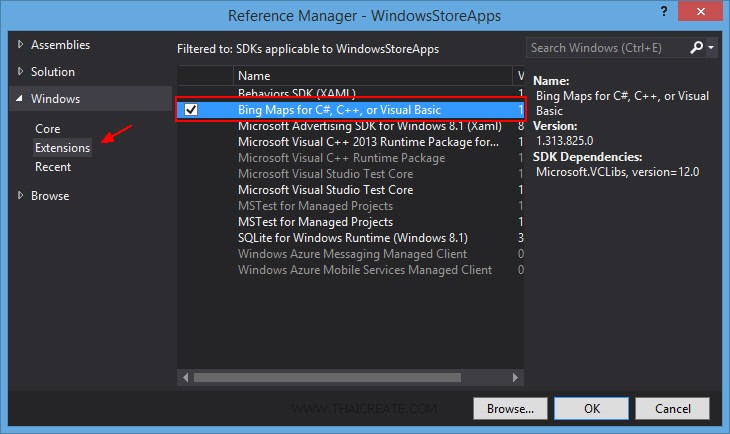Click the Browse... button
730x434 pixels.
pyautogui.click(x=510, y=408)
